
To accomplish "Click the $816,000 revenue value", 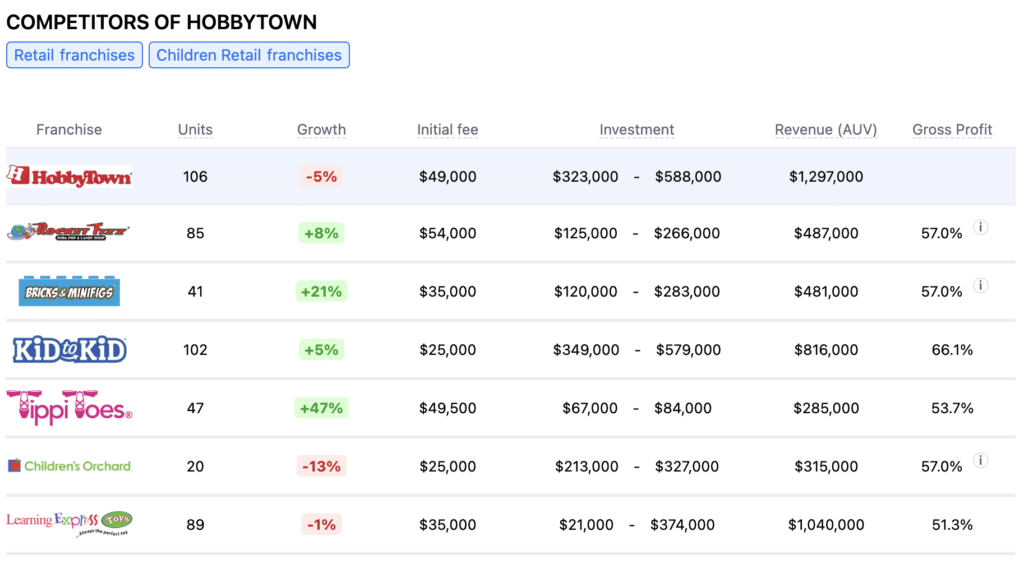I will click(826, 350).
